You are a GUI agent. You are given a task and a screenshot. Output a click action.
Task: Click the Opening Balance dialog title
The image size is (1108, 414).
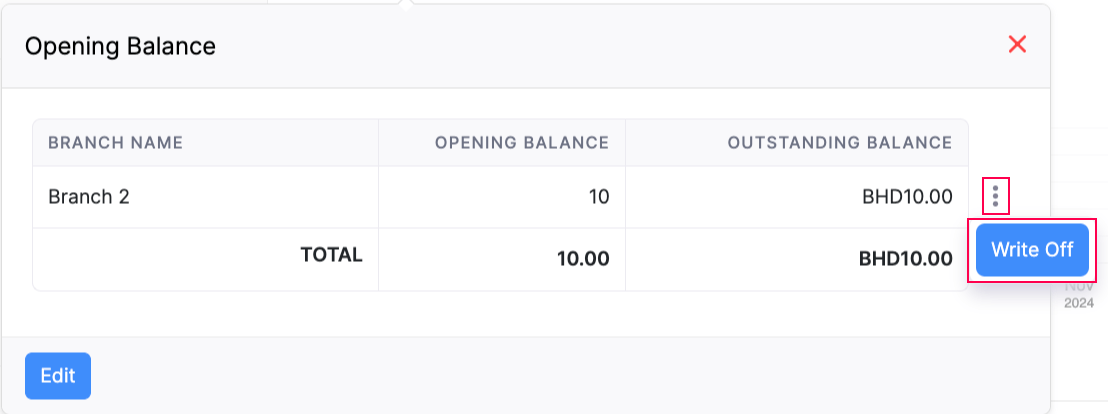coord(120,46)
